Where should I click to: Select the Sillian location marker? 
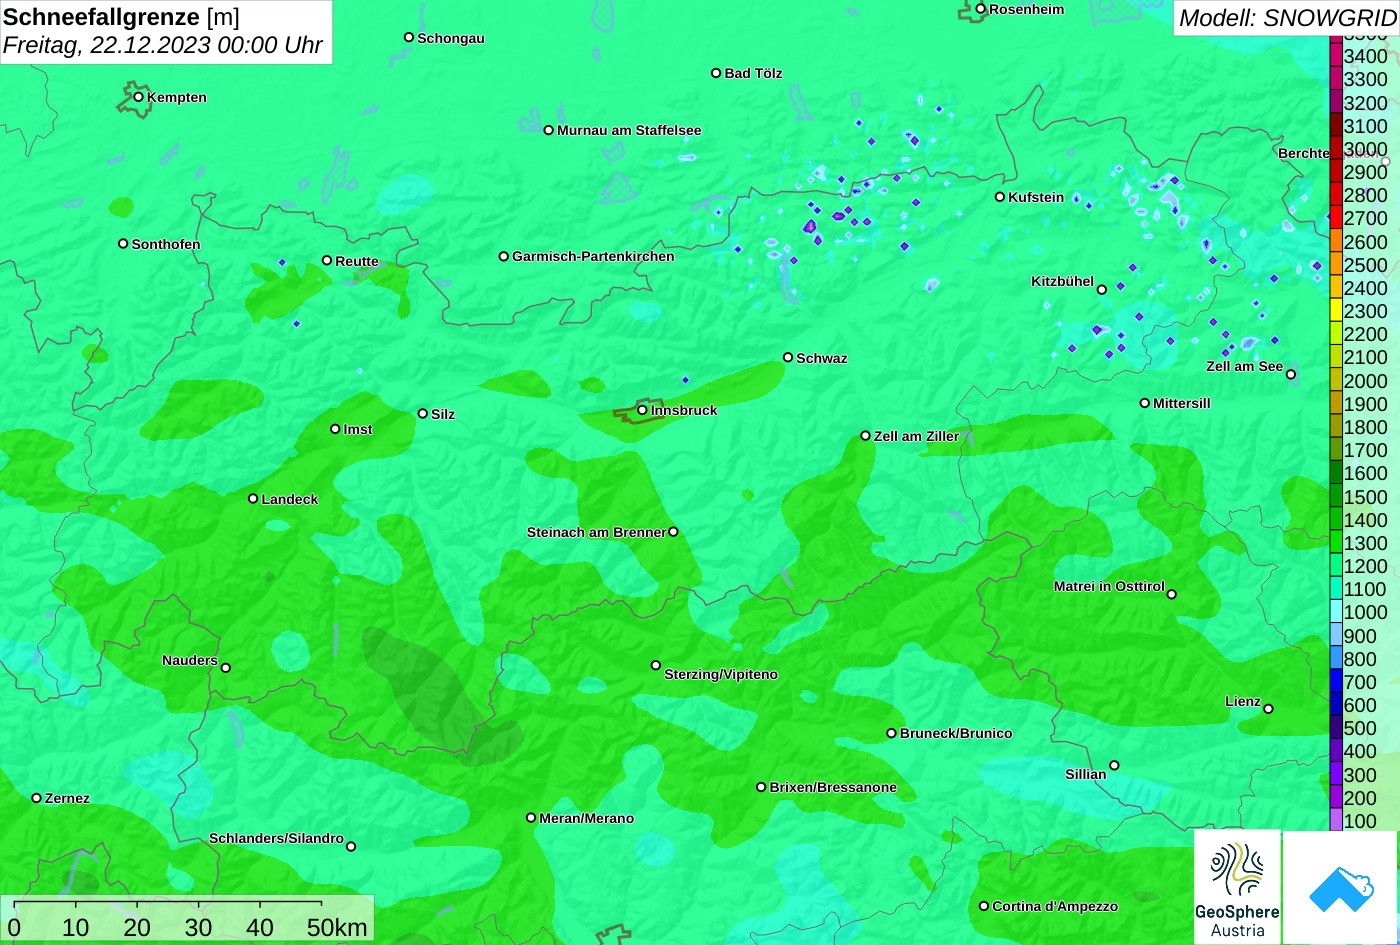click(1114, 765)
